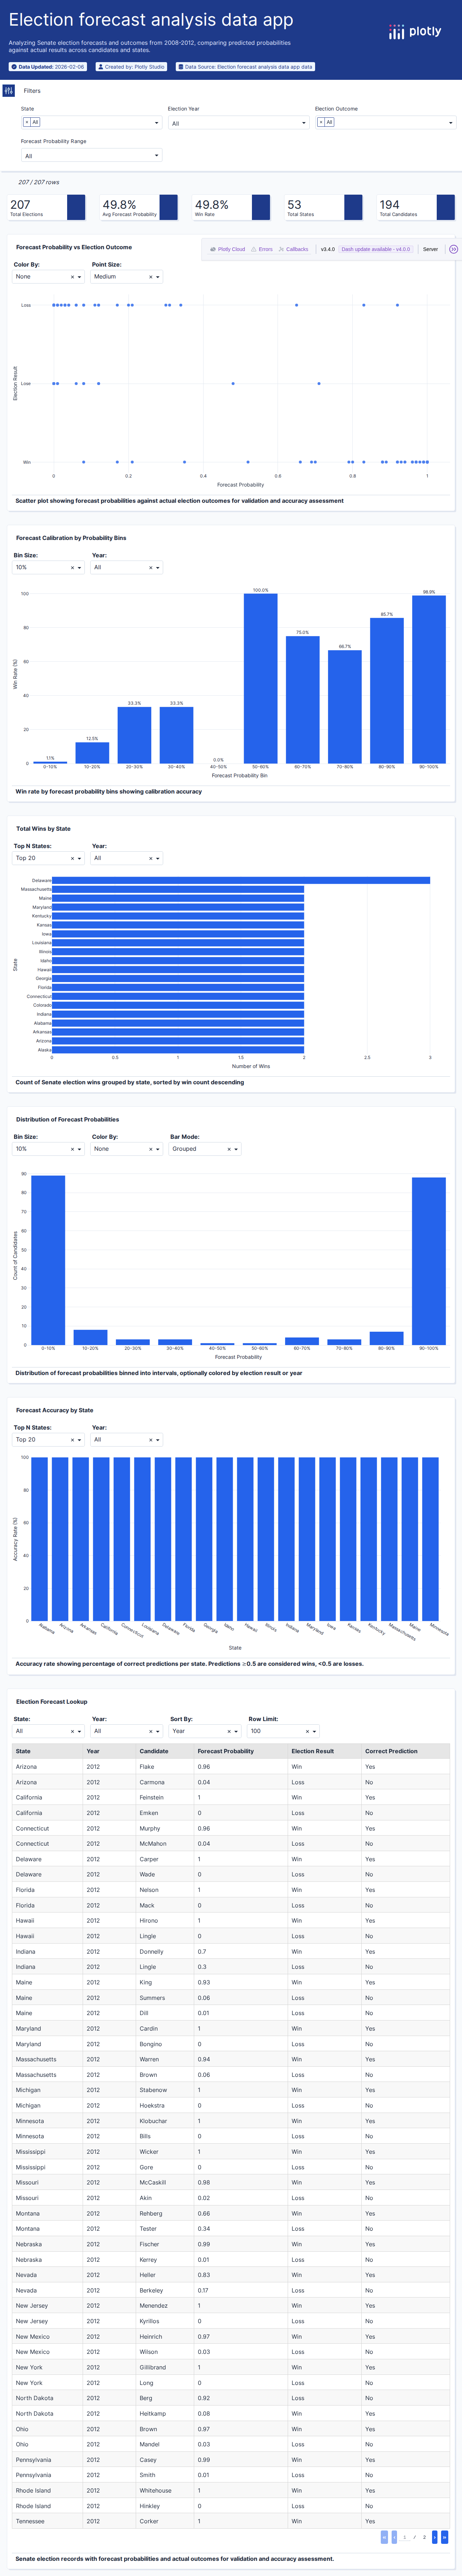
Task: Open the Callbacks item in dev tools
Action: [x=293, y=249]
